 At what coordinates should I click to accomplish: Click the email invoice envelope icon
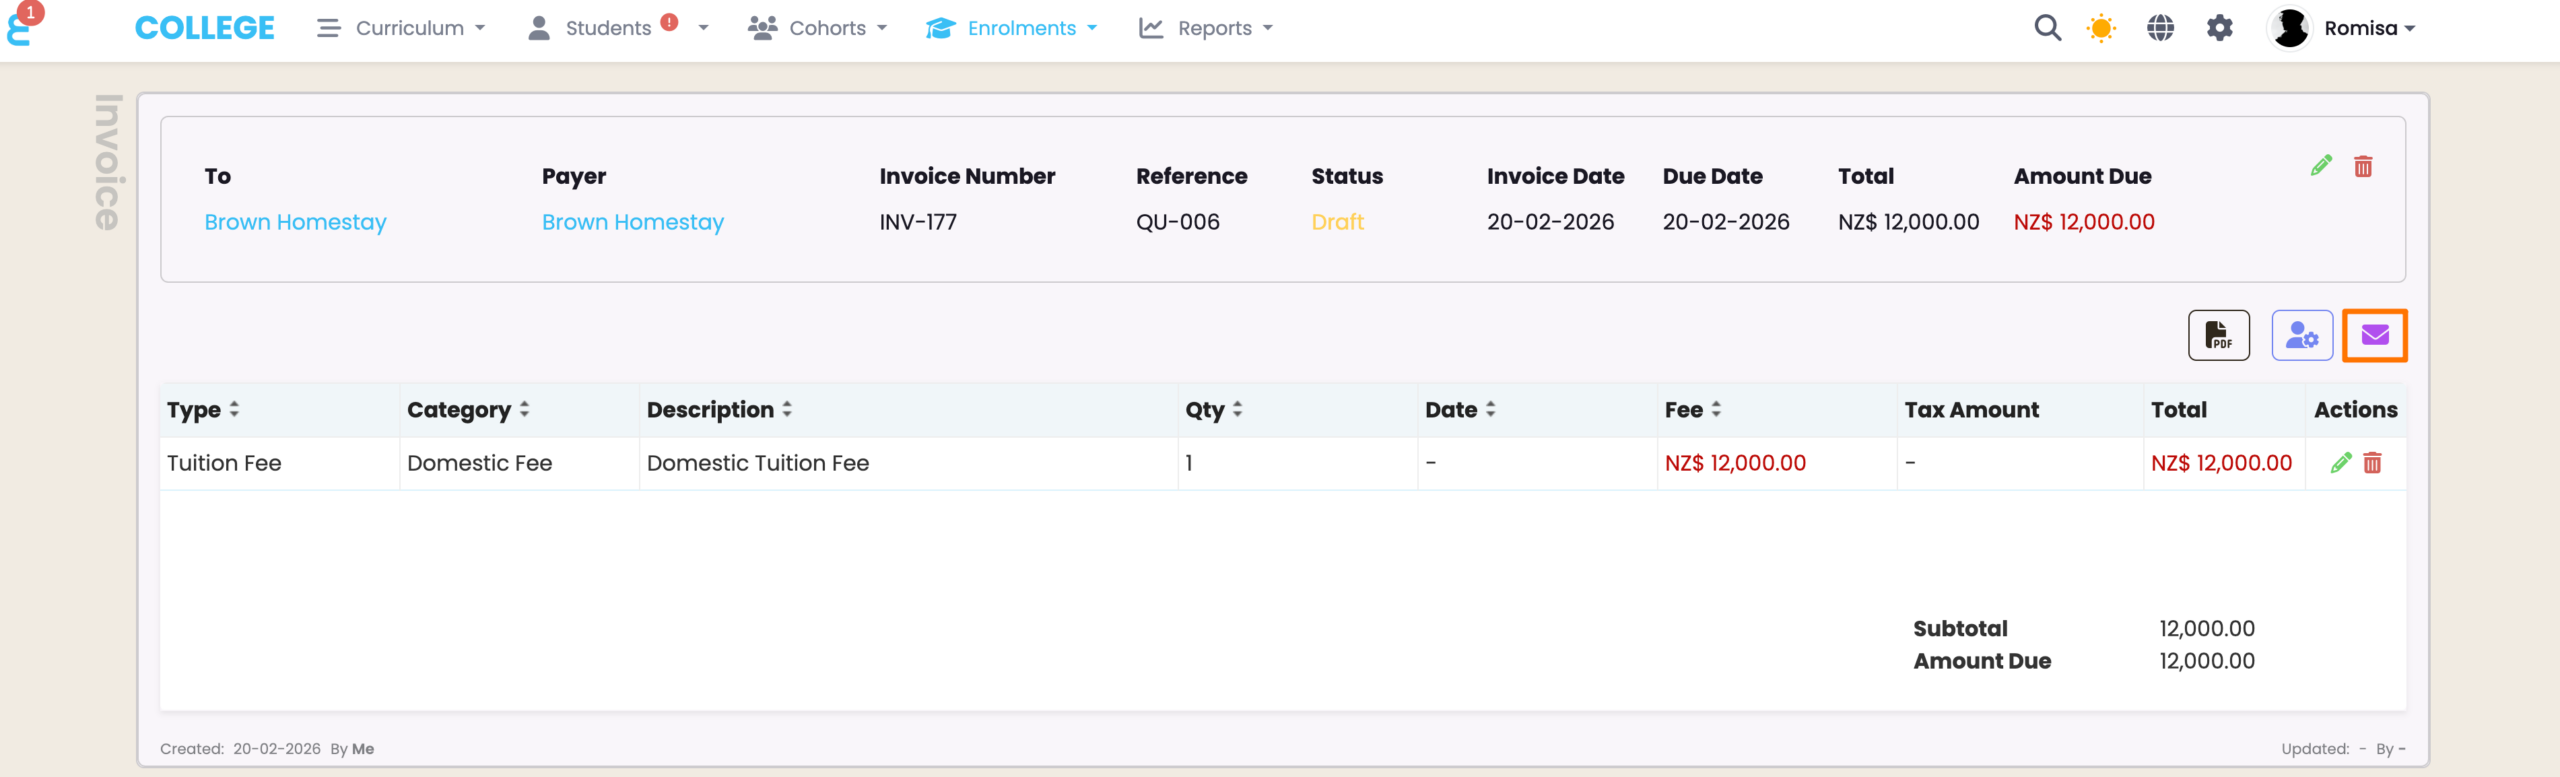(x=2374, y=335)
